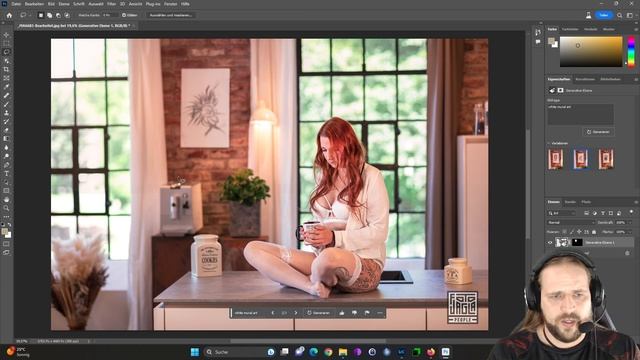640x360 pixels.
Task: Open the properties panel flyout menu
Action: point(636,79)
